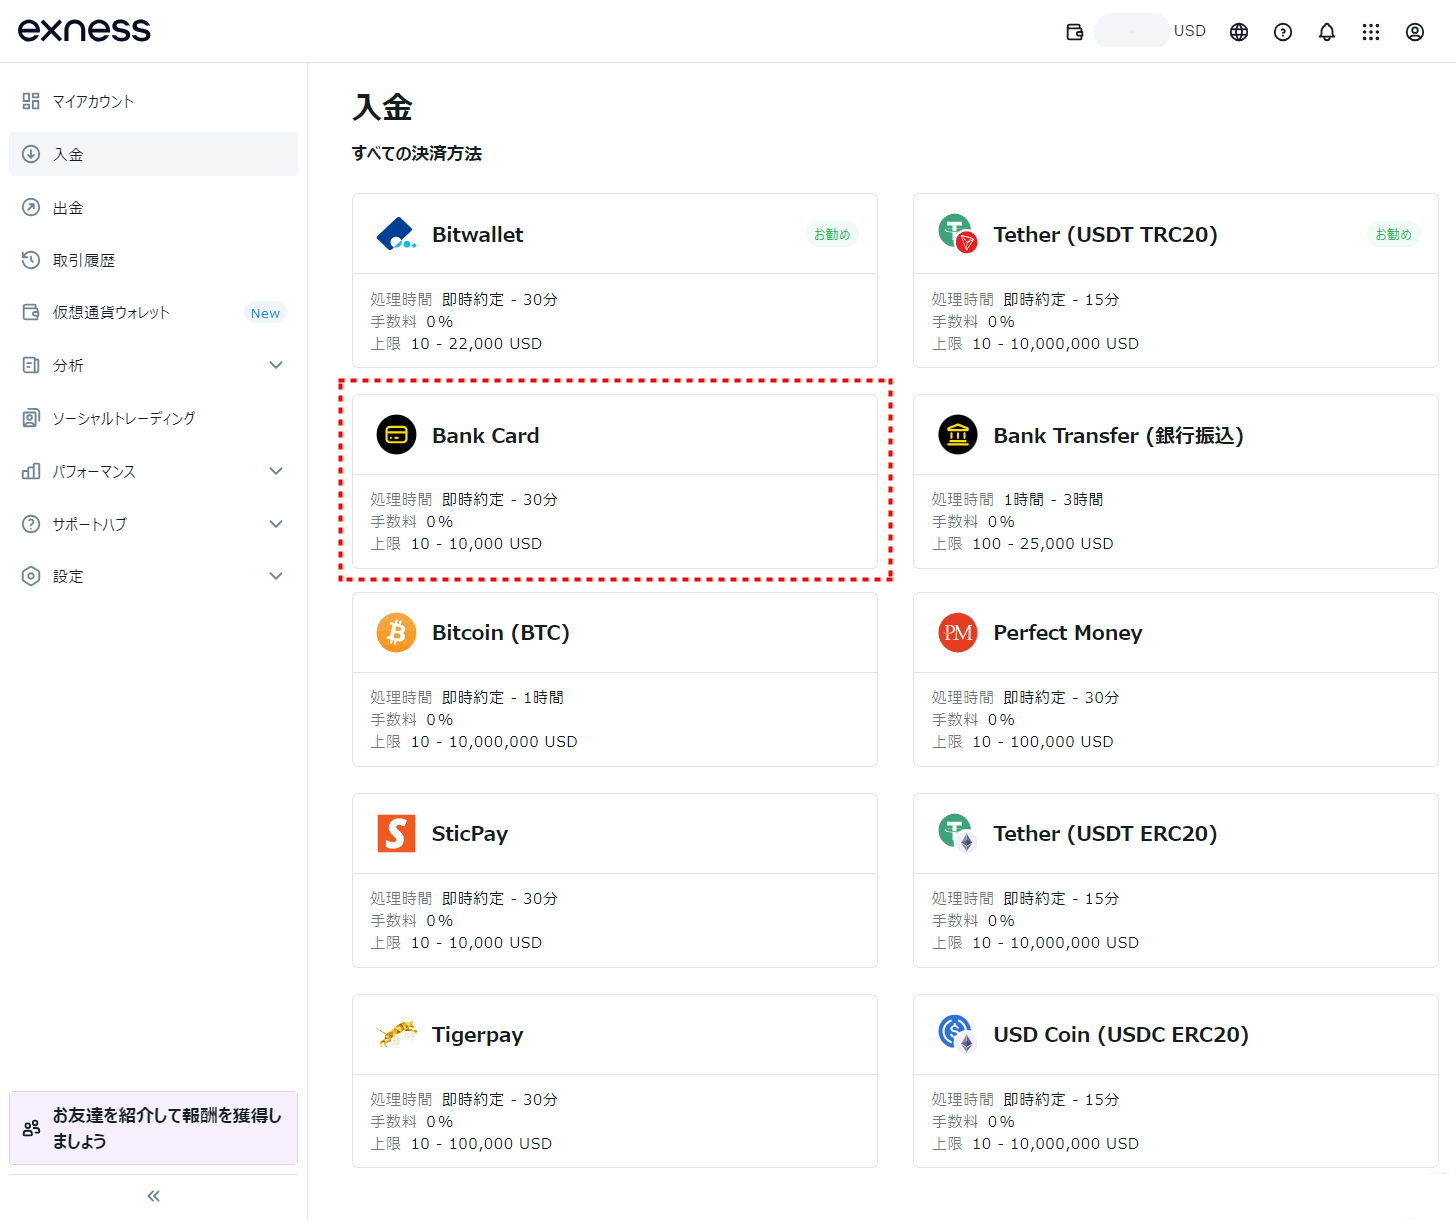Choose Tigerpay deposit method
1456x1220 pixels.
(615, 1081)
